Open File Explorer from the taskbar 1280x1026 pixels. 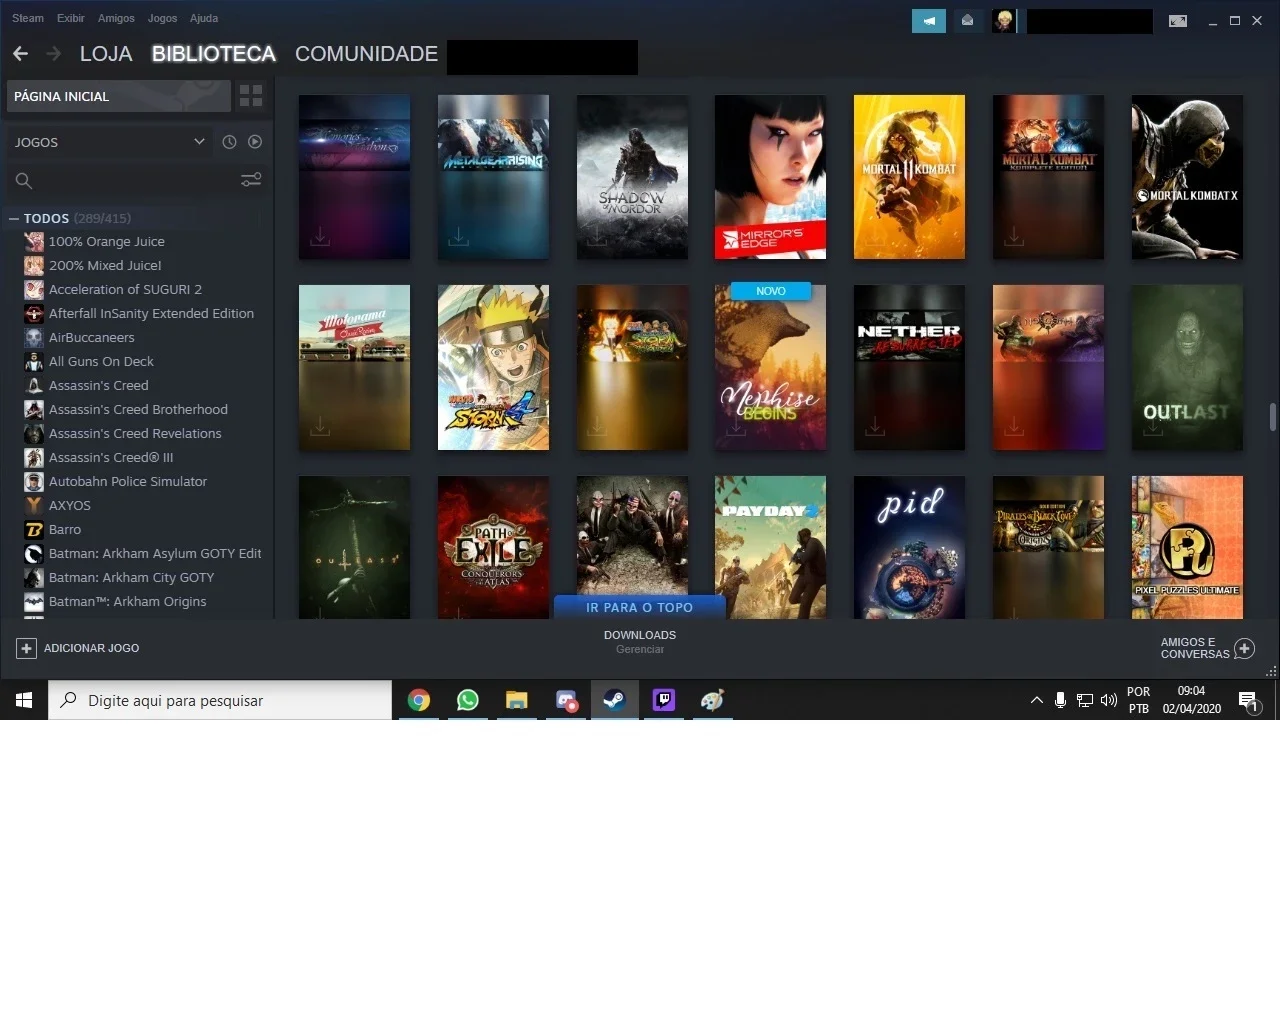(516, 700)
